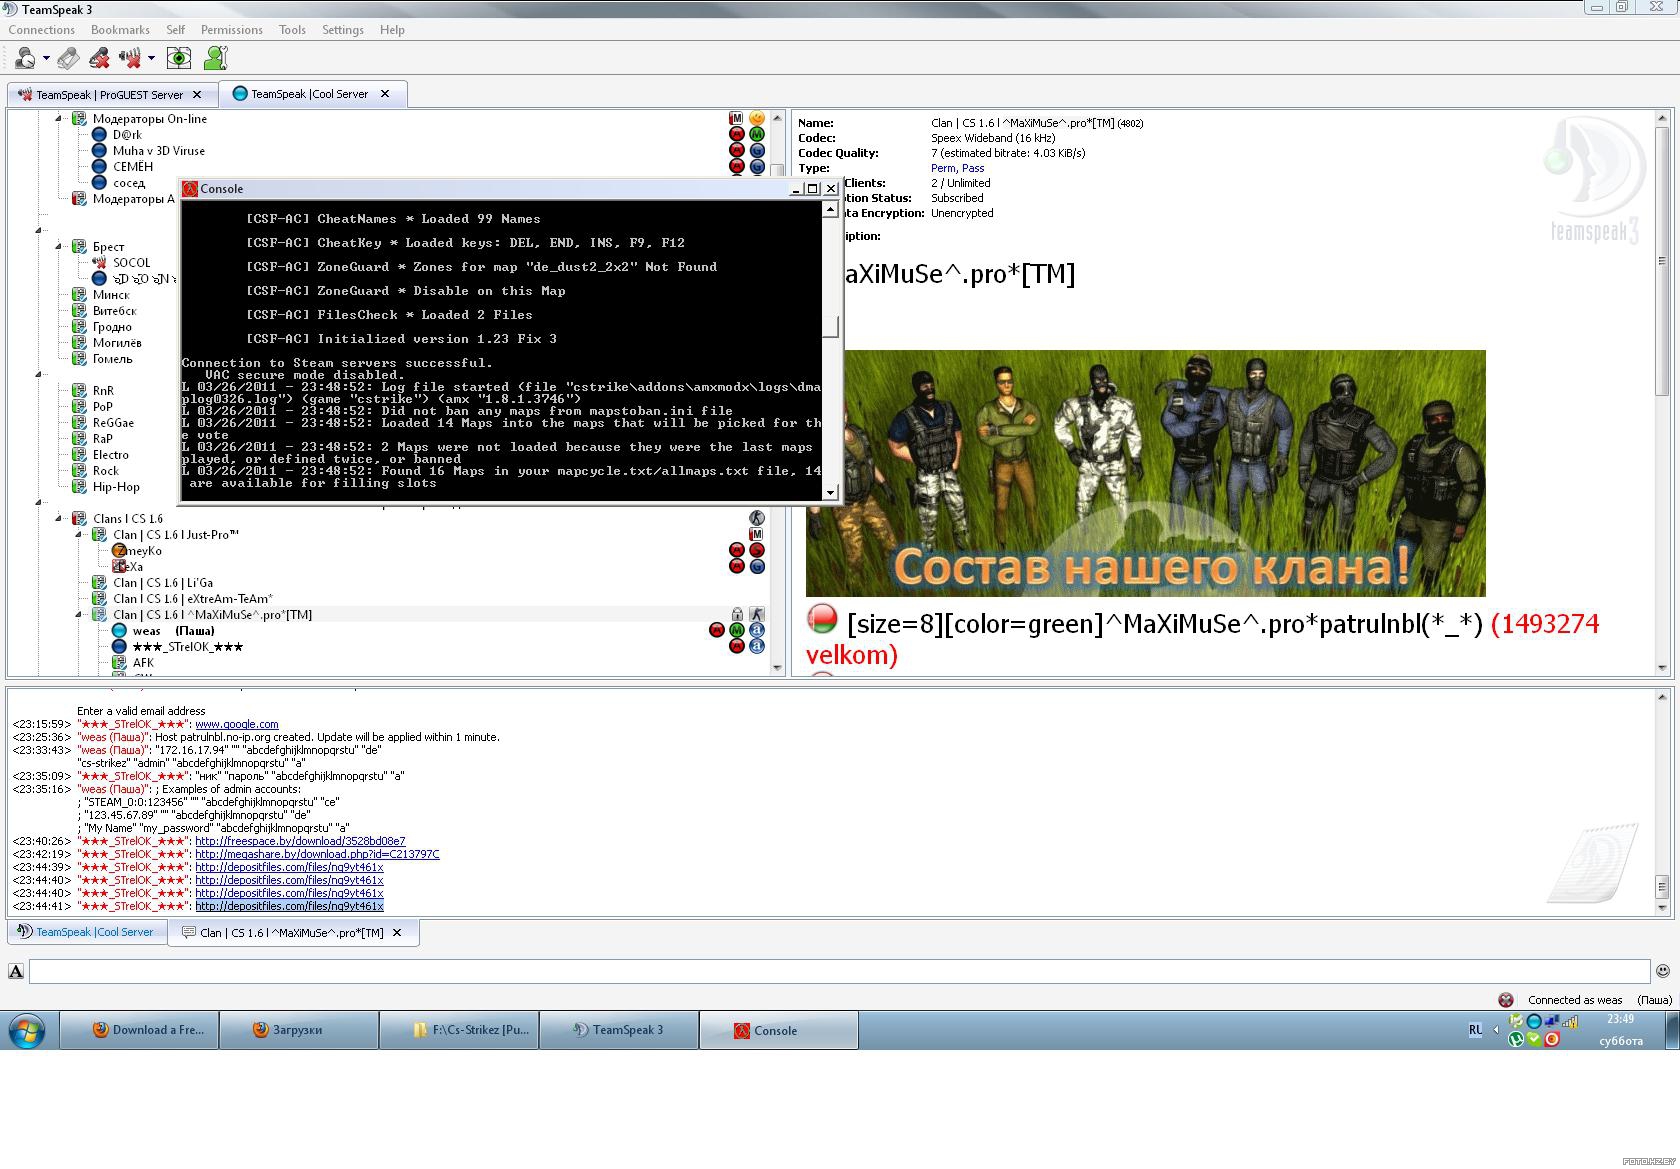The width and height of the screenshot is (1680, 1169).
Task: Click the Hip-Hop channel icon
Action: point(79,487)
